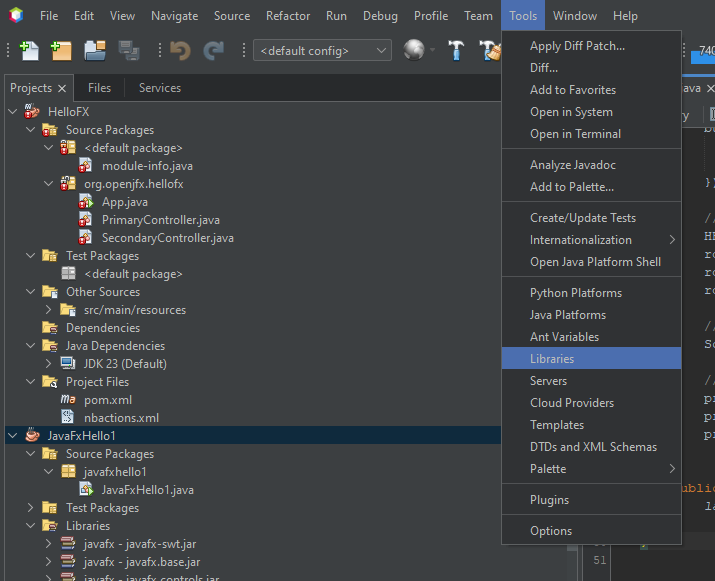Choose Libraries from the Tools menu
Screen dimensions: 715x581
pyautogui.click(x=591, y=358)
